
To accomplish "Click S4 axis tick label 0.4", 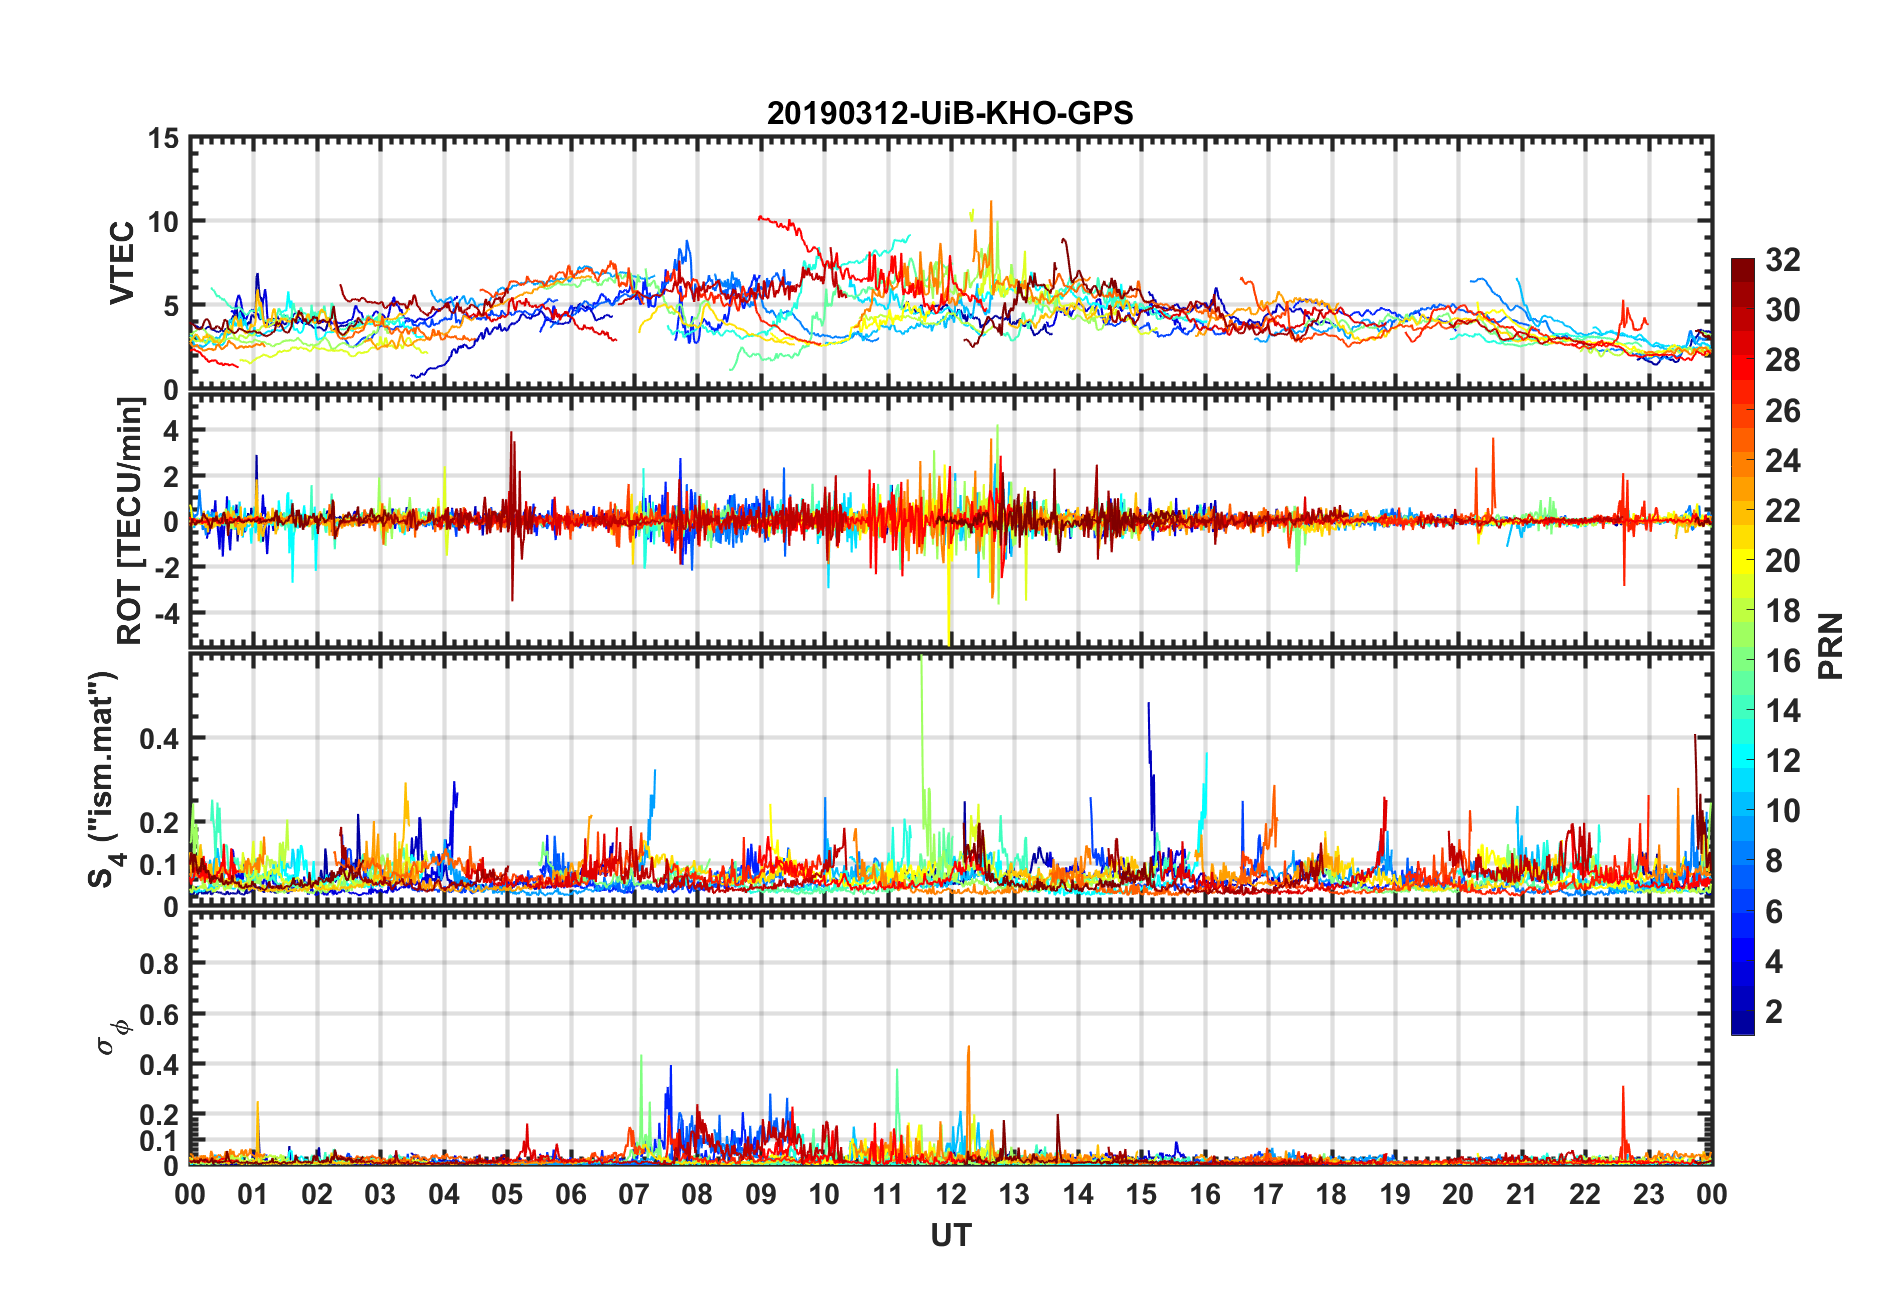I will 159,739.
